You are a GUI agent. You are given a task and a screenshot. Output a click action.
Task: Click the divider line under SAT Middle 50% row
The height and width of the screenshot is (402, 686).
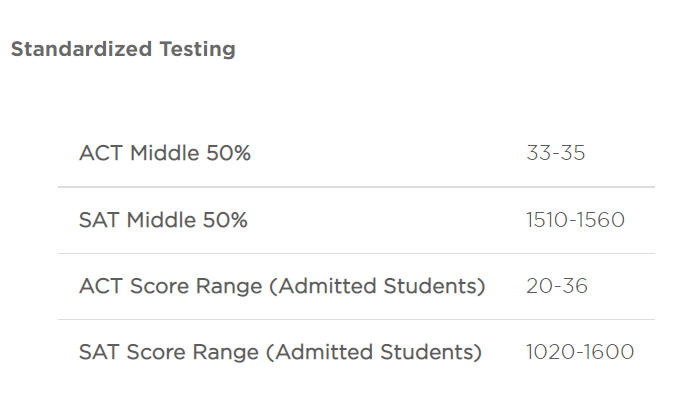pos(357,253)
